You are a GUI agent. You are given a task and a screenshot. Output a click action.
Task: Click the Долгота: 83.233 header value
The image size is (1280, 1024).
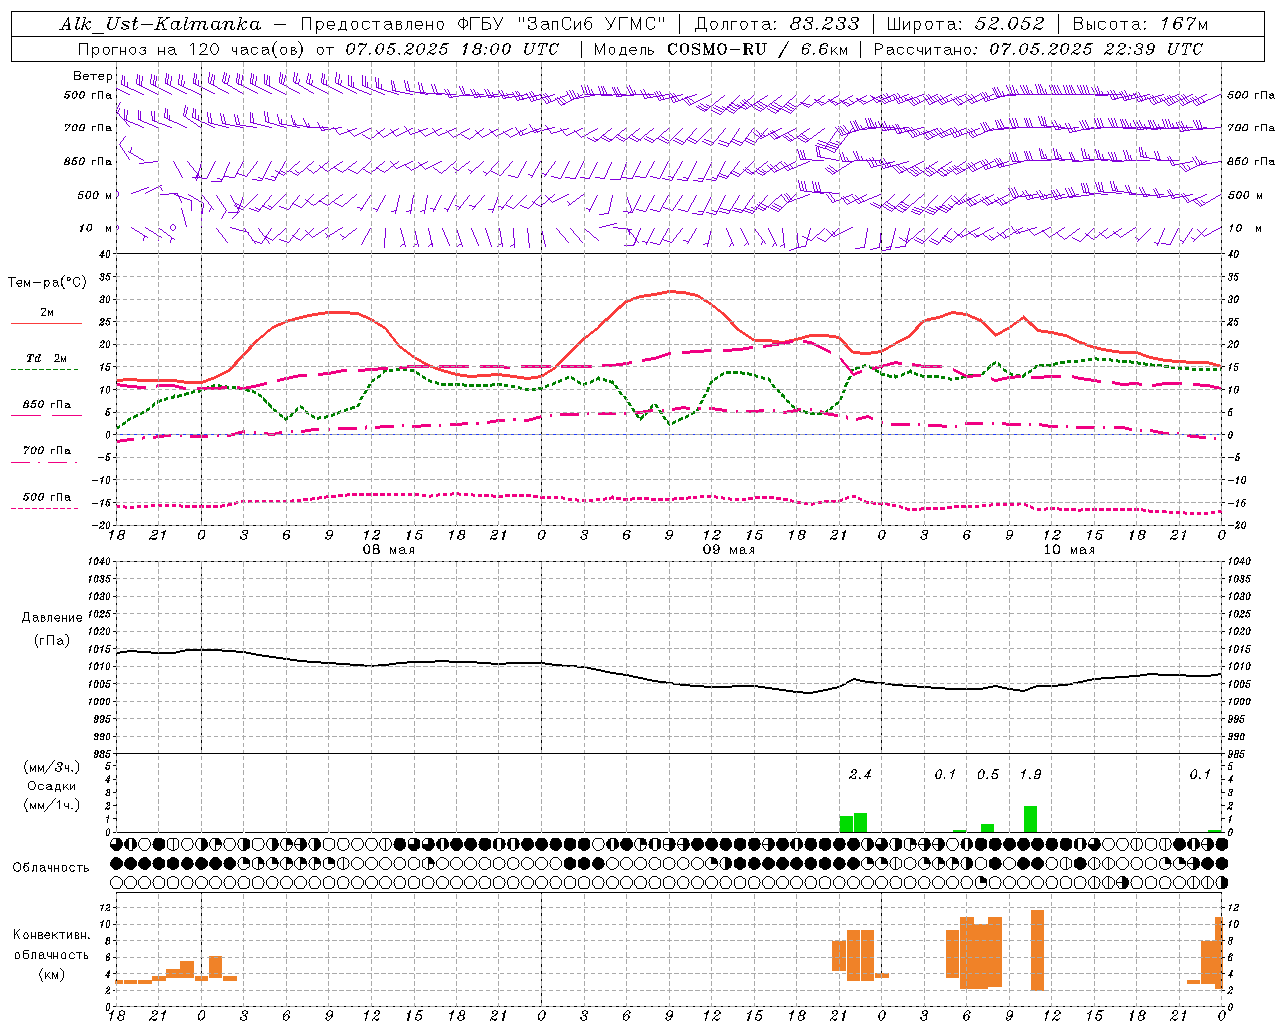777,24
